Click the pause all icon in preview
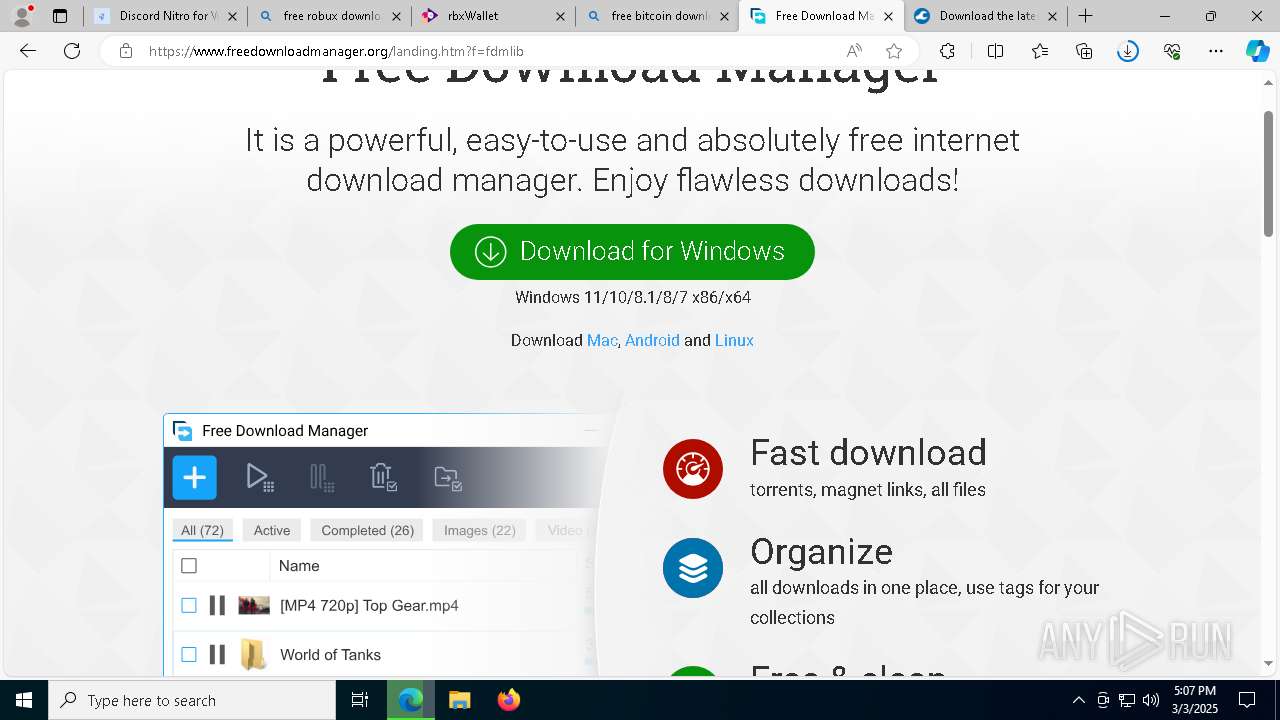The width and height of the screenshot is (1280, 720). [x=322, y=477]
